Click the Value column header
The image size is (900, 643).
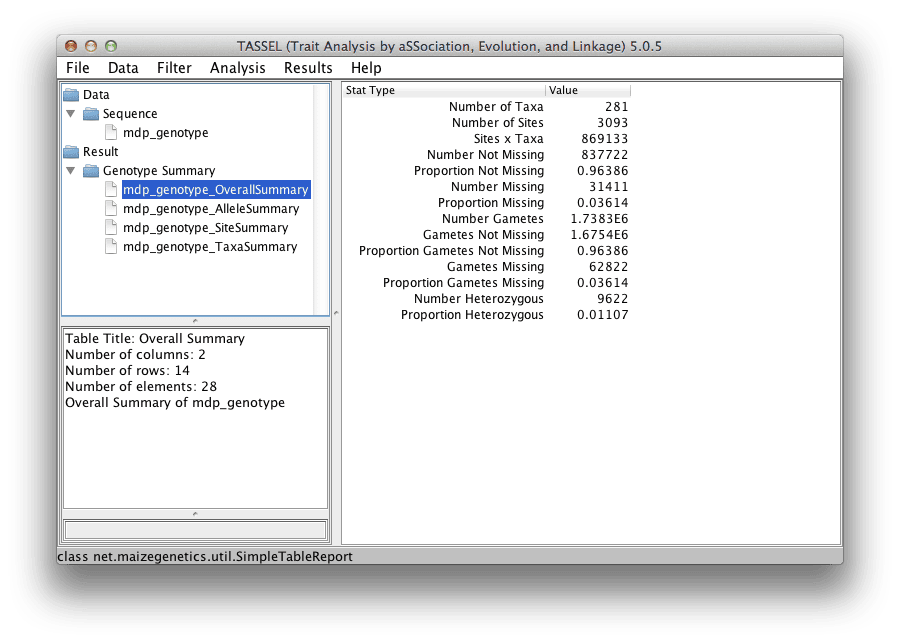[588, 90]
